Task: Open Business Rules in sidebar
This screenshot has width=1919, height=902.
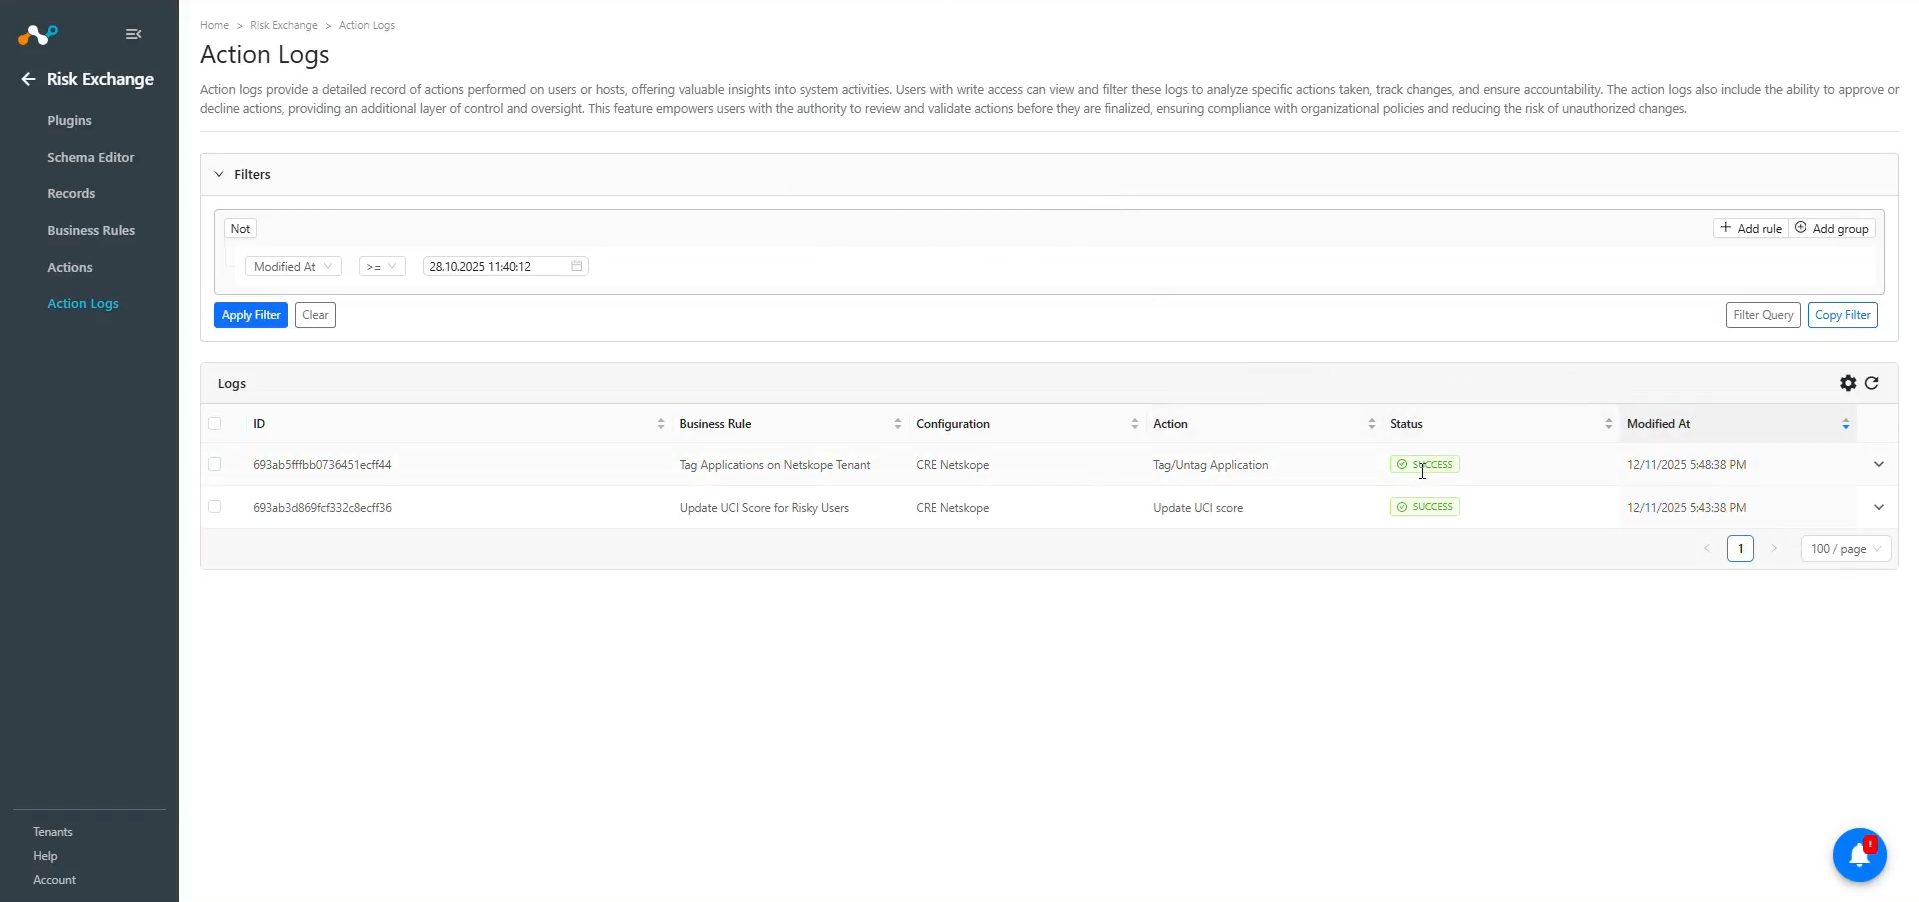Action: coord(91,230)
